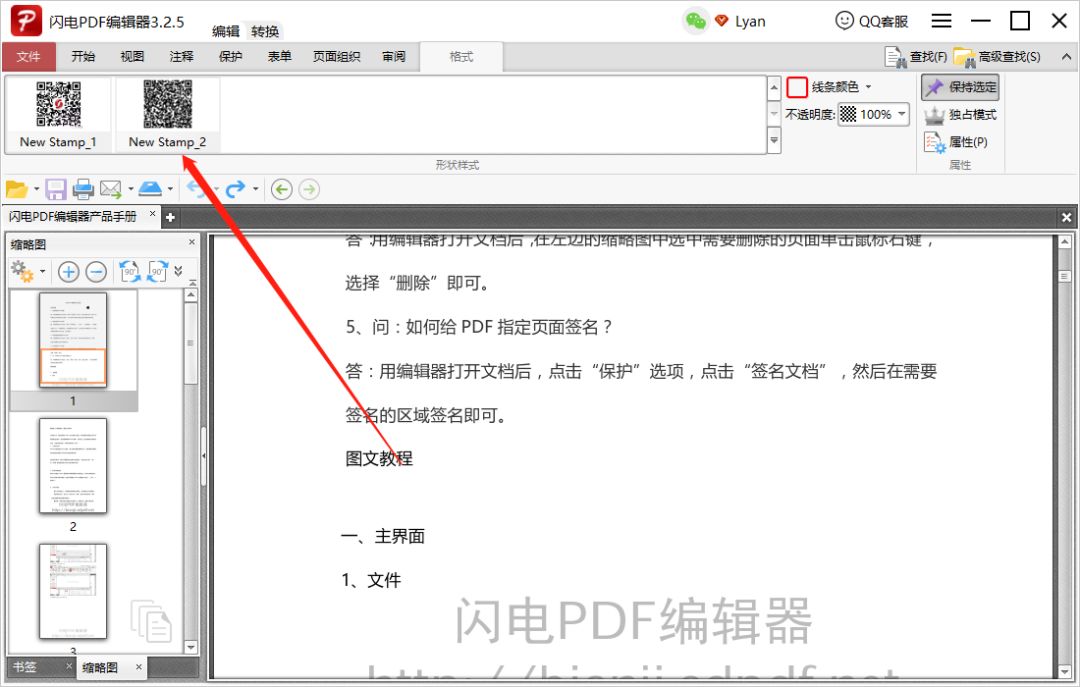Go to previous view with green left arrow
The image size is (1080, 687).
pos(282,189)
